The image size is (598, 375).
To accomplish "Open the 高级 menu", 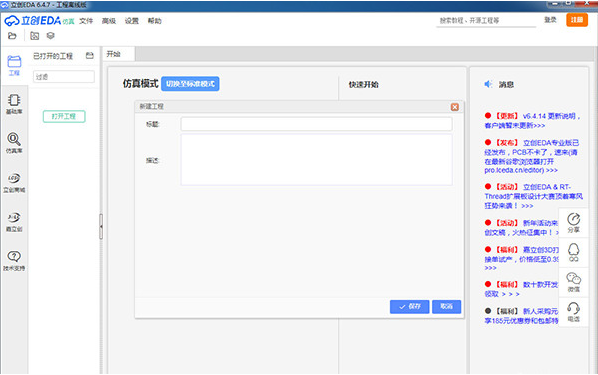I will (109, 21).
